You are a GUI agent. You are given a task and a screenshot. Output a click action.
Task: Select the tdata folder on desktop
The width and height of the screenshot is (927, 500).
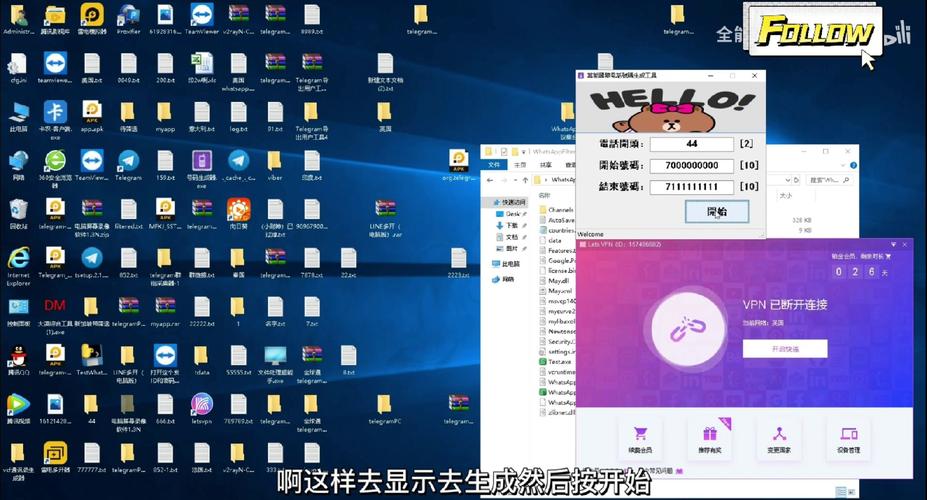[x=202, y=361]
